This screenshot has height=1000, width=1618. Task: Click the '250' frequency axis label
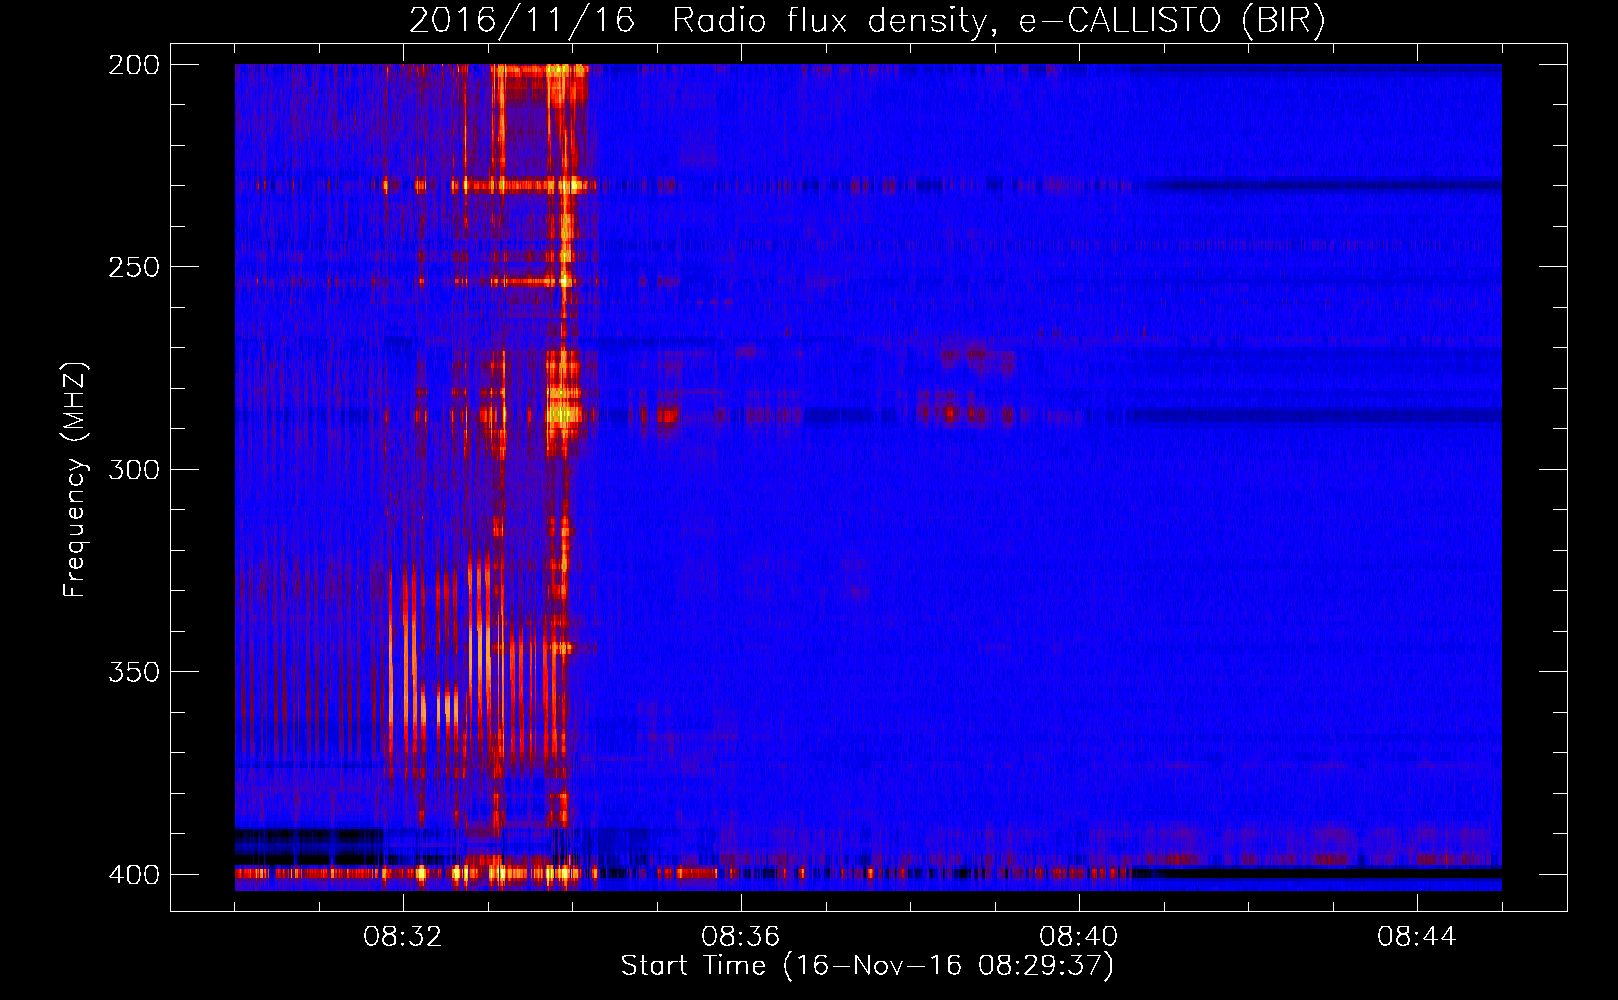point(134,267)
